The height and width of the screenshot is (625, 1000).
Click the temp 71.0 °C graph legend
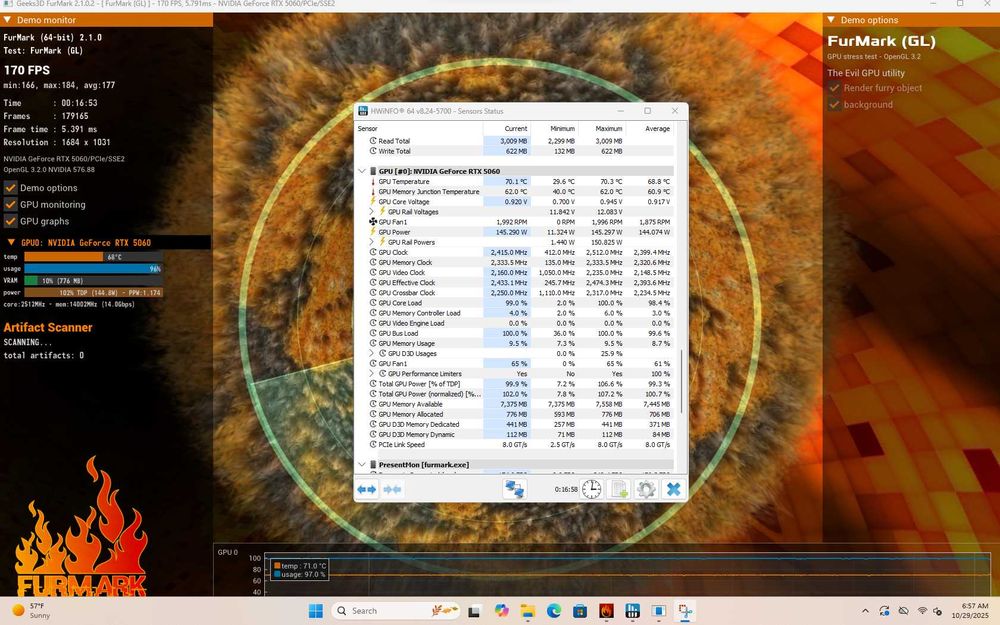pyautogui.click(x=300, y=566)
